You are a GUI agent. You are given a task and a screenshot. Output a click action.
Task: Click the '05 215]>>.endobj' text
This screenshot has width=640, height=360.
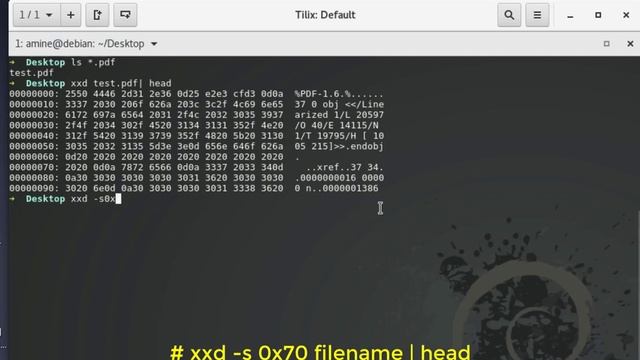pos(339,146)
